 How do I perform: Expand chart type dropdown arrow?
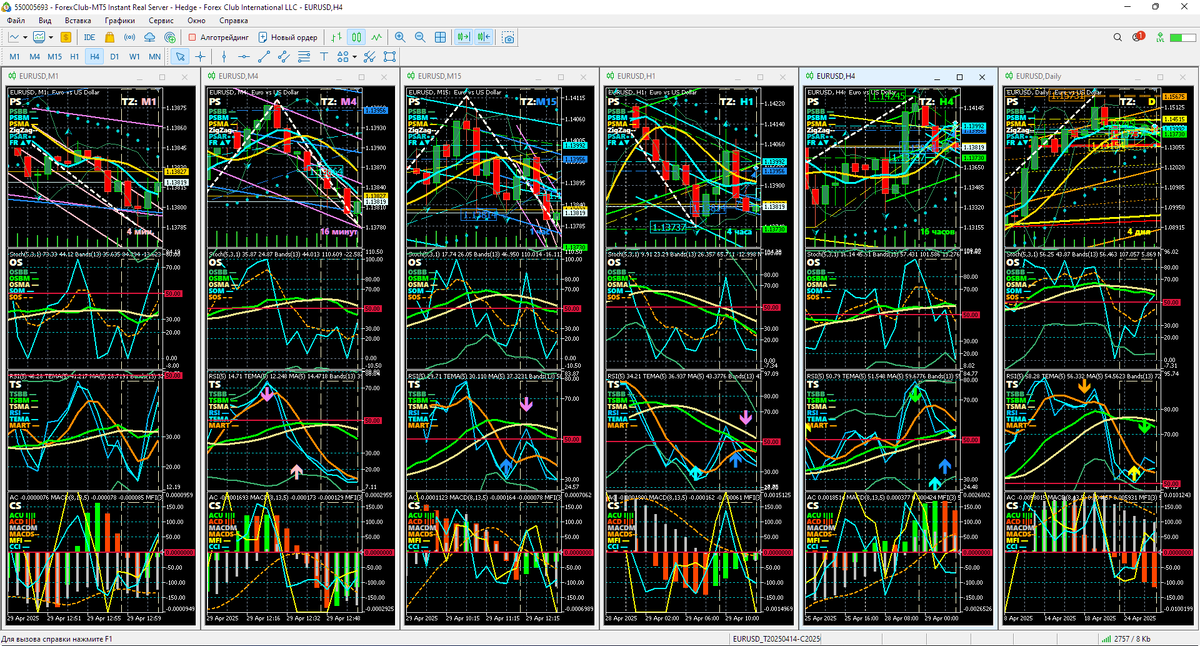click(25, 37)
